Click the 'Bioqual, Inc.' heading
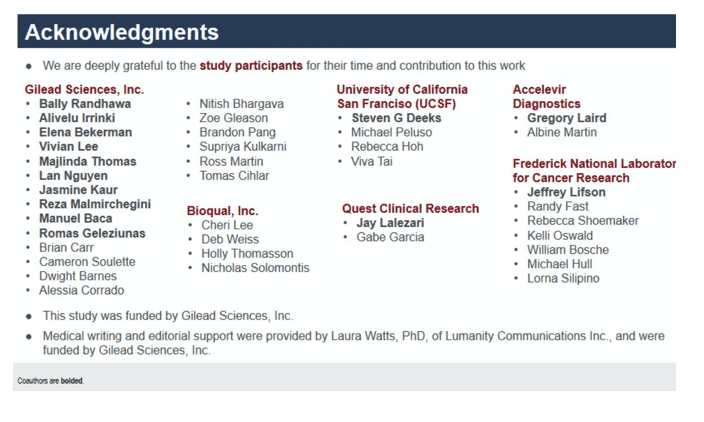Viewport: 704px width, 422px height. (222, 211)
